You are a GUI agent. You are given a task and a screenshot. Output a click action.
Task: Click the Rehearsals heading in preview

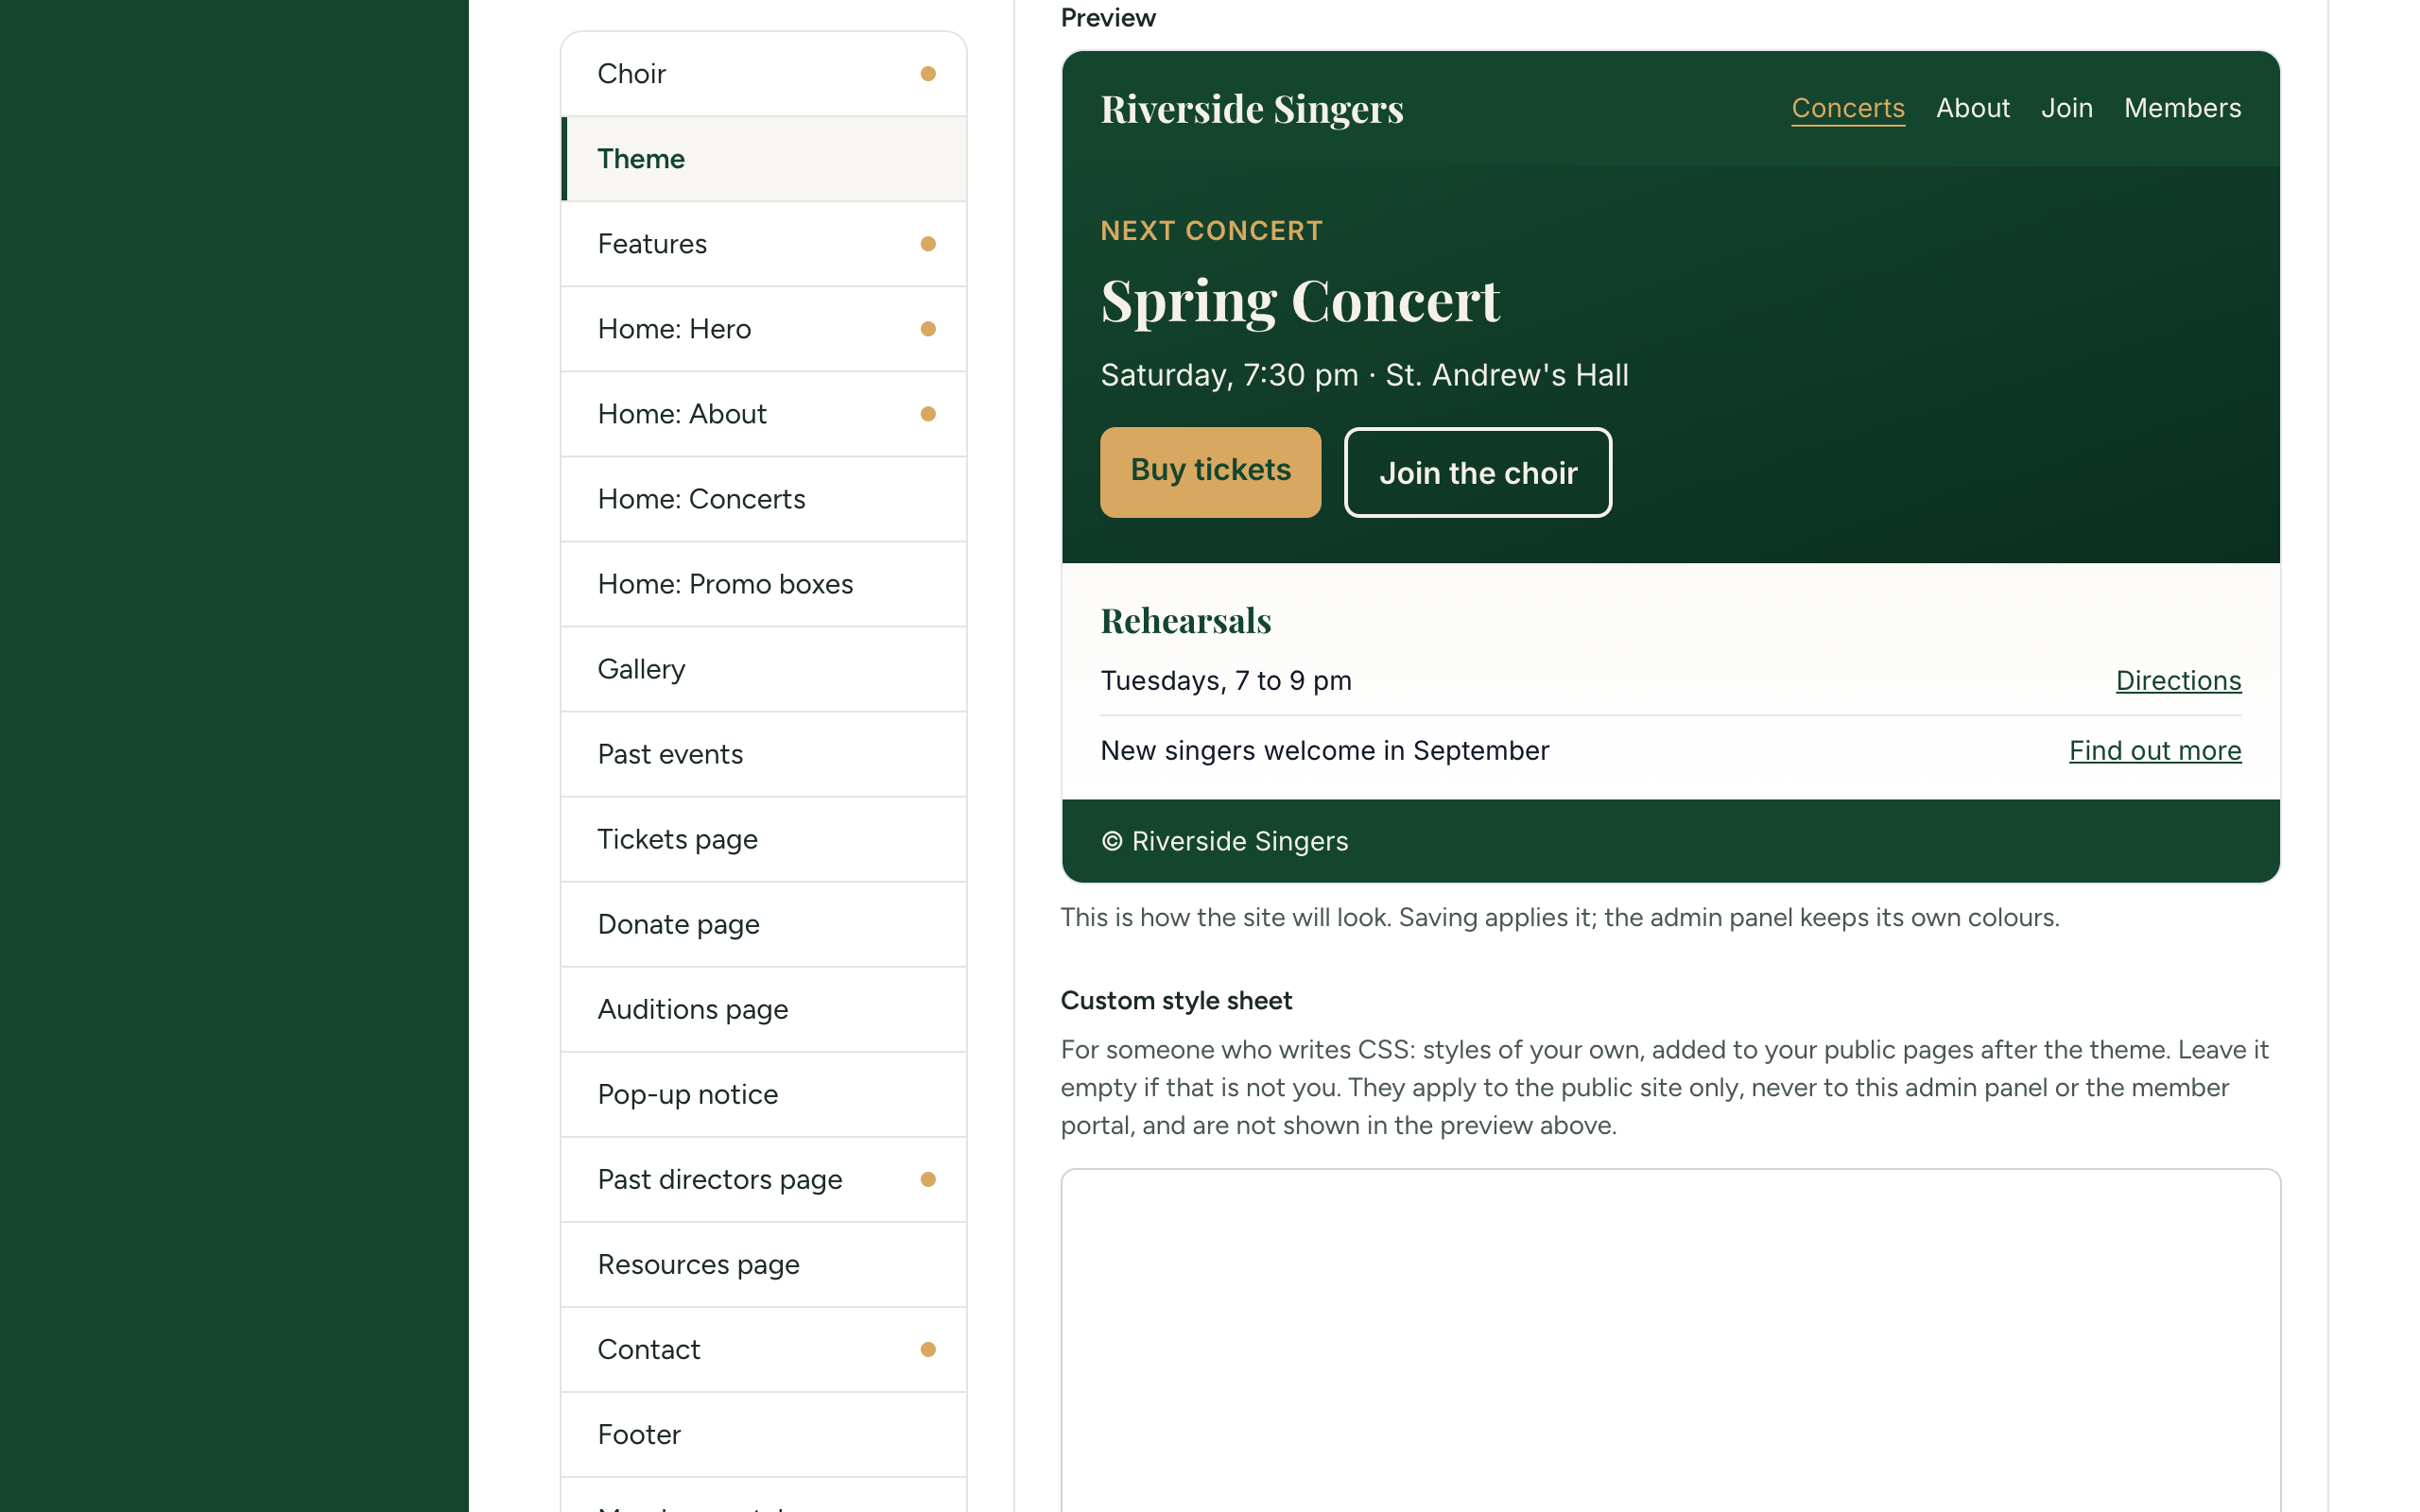1186,621
